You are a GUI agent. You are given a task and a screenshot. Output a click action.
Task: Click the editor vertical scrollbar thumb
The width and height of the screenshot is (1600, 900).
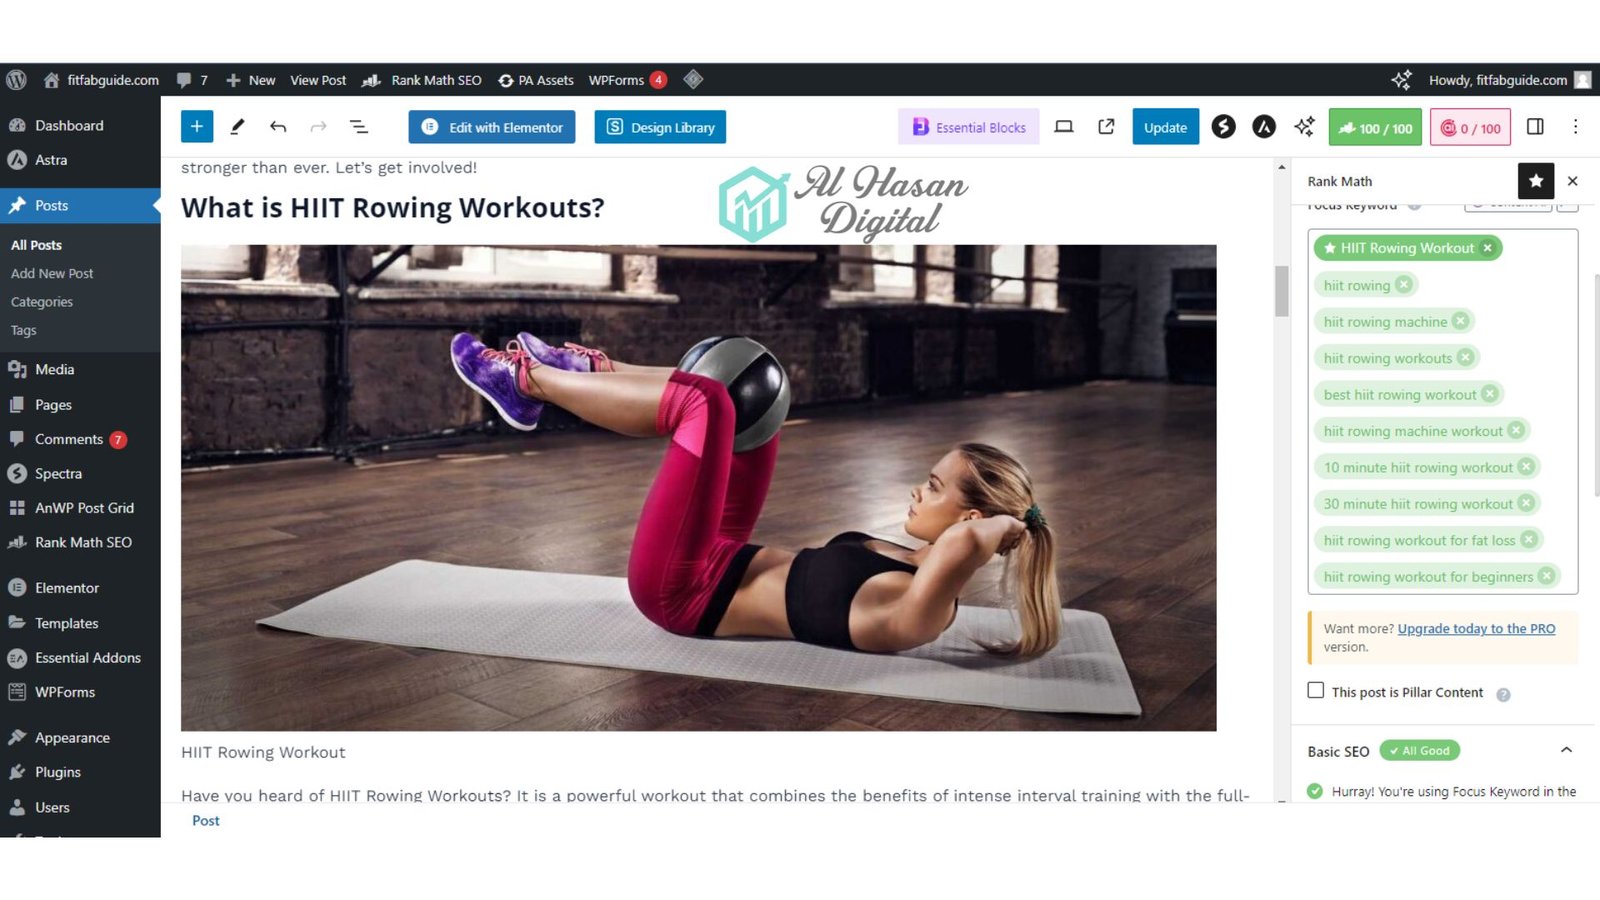[x=1281, y=290]
